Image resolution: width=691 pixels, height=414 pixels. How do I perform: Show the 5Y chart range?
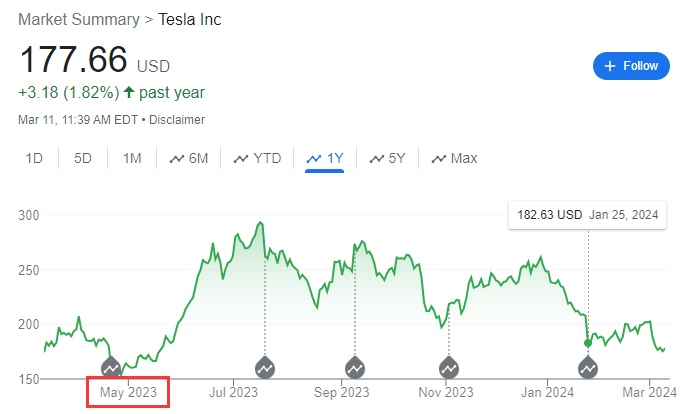tap(387, 158)
